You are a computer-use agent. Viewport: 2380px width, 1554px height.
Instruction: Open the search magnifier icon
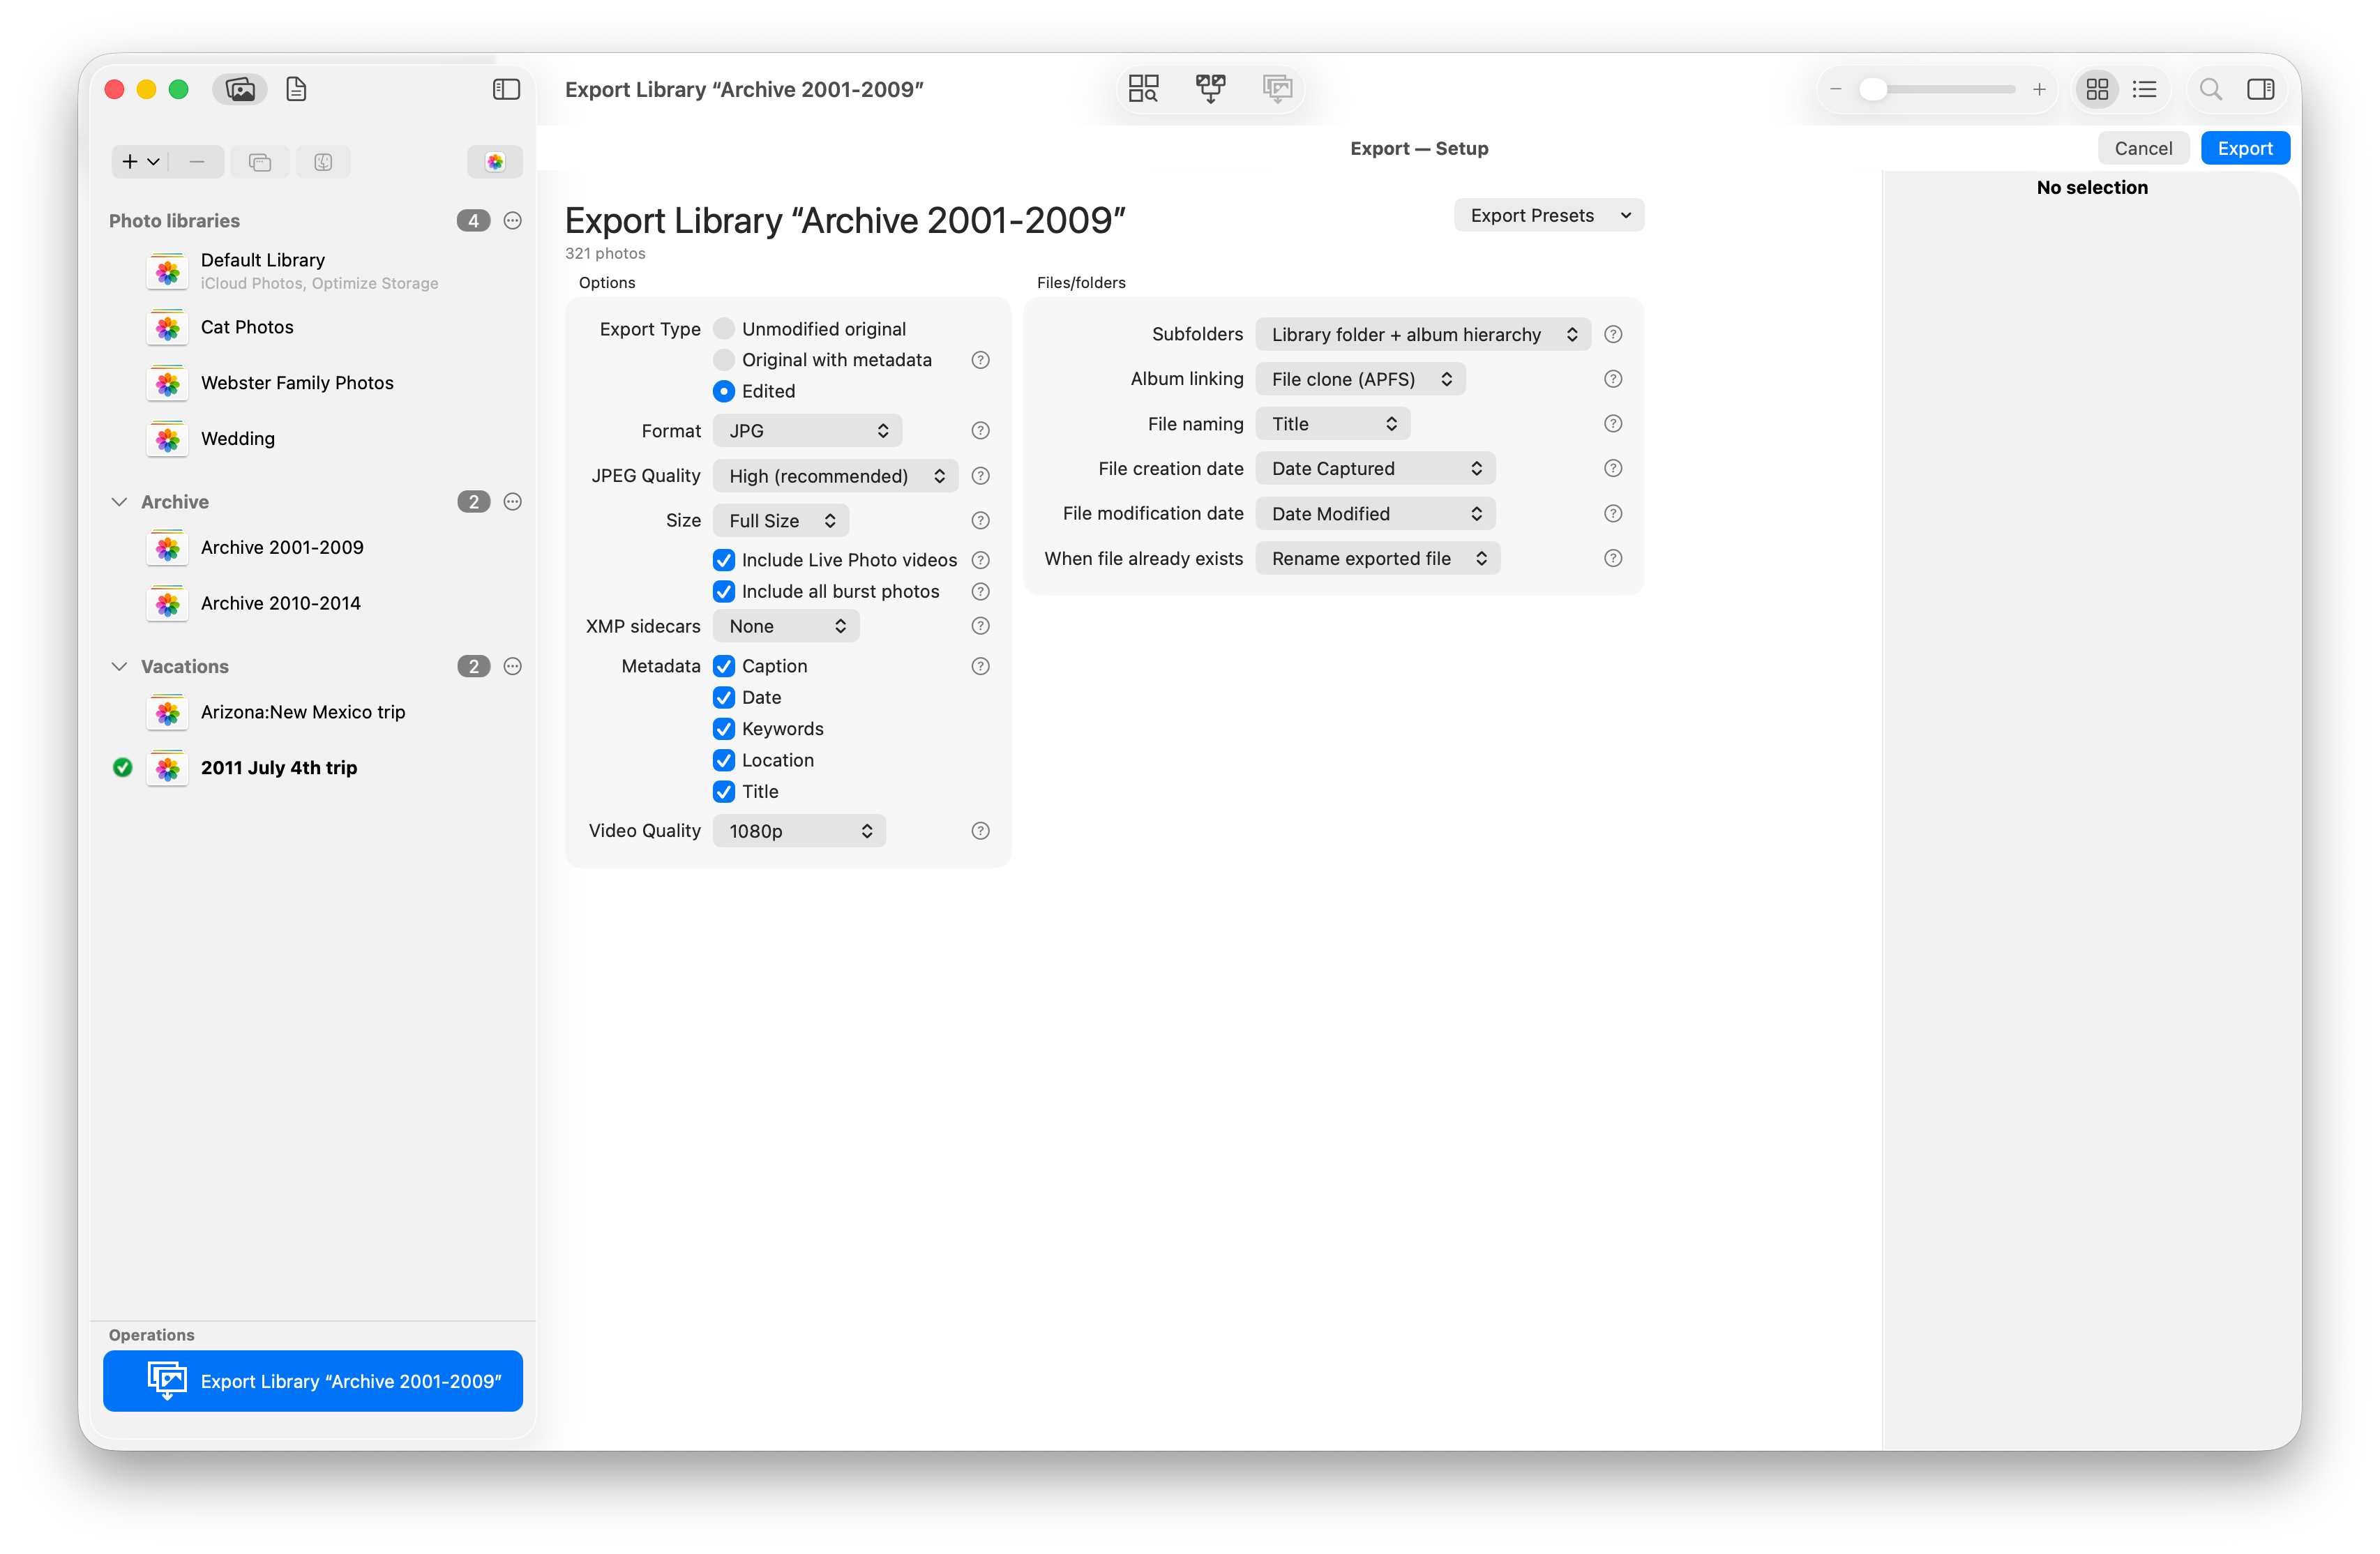click(2210, 89)
